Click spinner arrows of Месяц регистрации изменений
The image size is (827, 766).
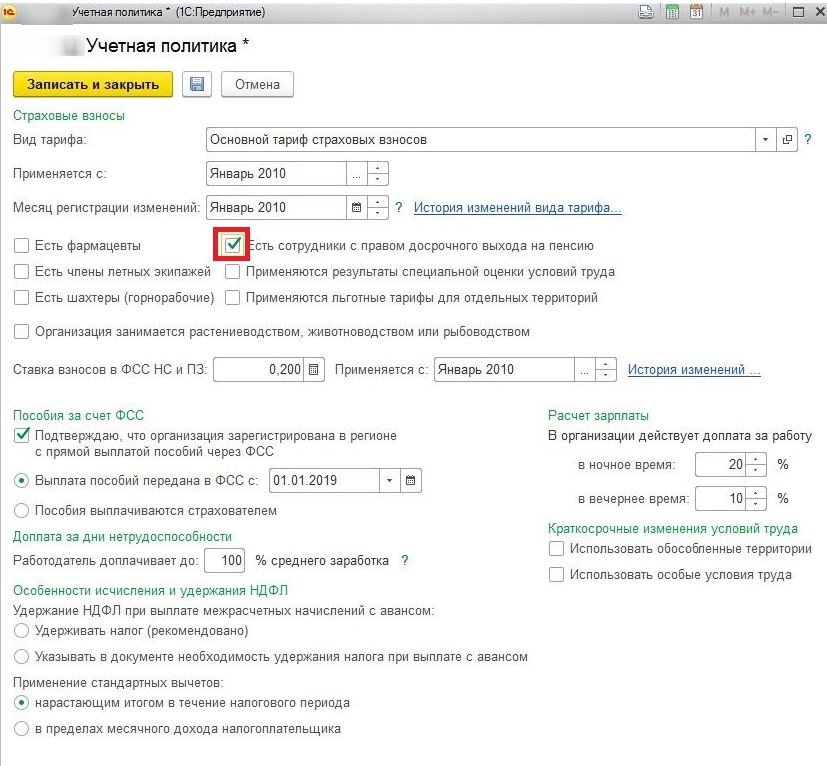coord(378,207)
